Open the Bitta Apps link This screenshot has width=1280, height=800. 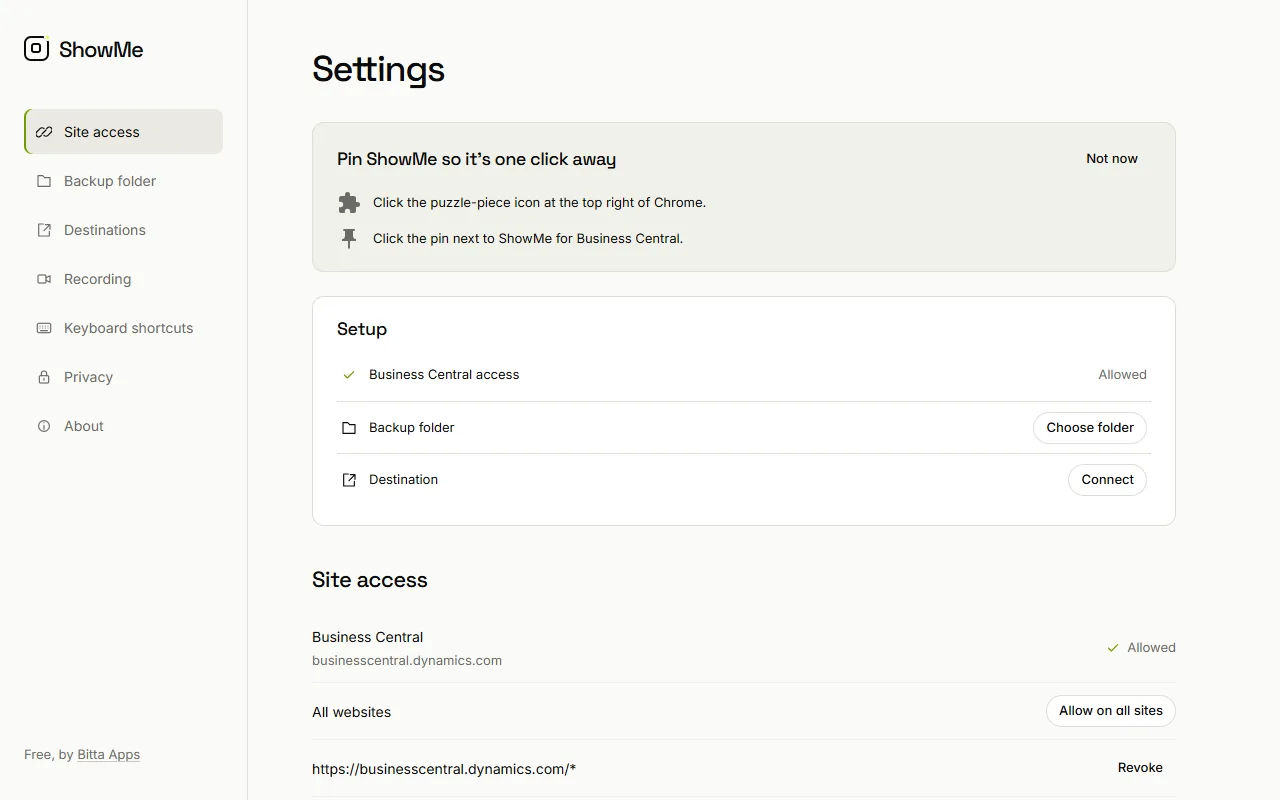tap(108, 754)
